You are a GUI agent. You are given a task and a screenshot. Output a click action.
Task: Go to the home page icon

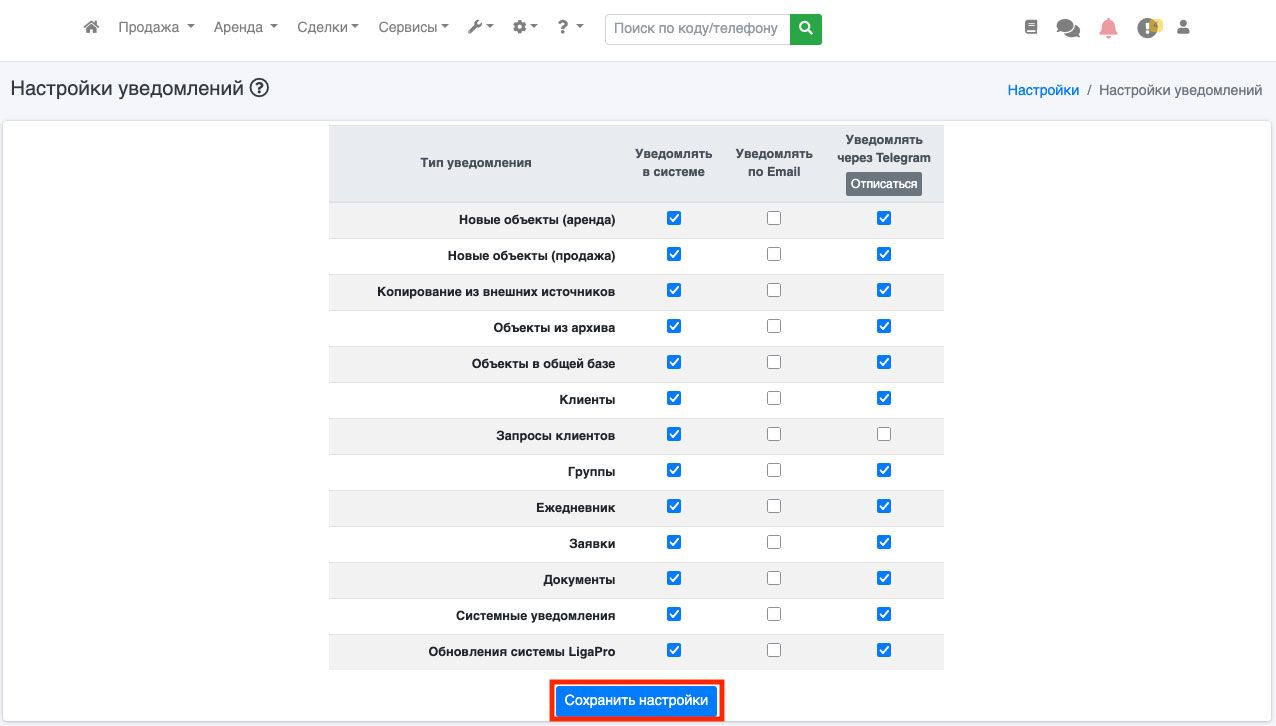pos(91,28)
